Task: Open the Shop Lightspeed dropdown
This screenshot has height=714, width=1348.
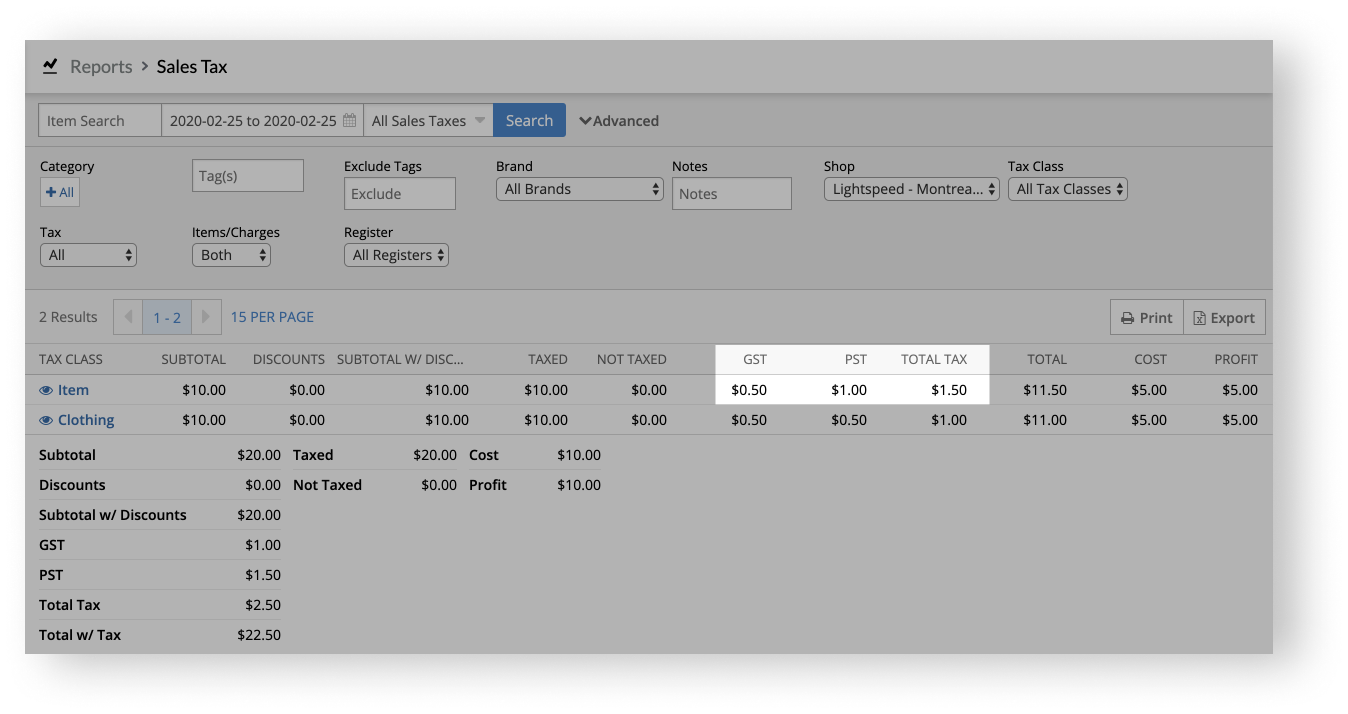Action: click(912, 189)
